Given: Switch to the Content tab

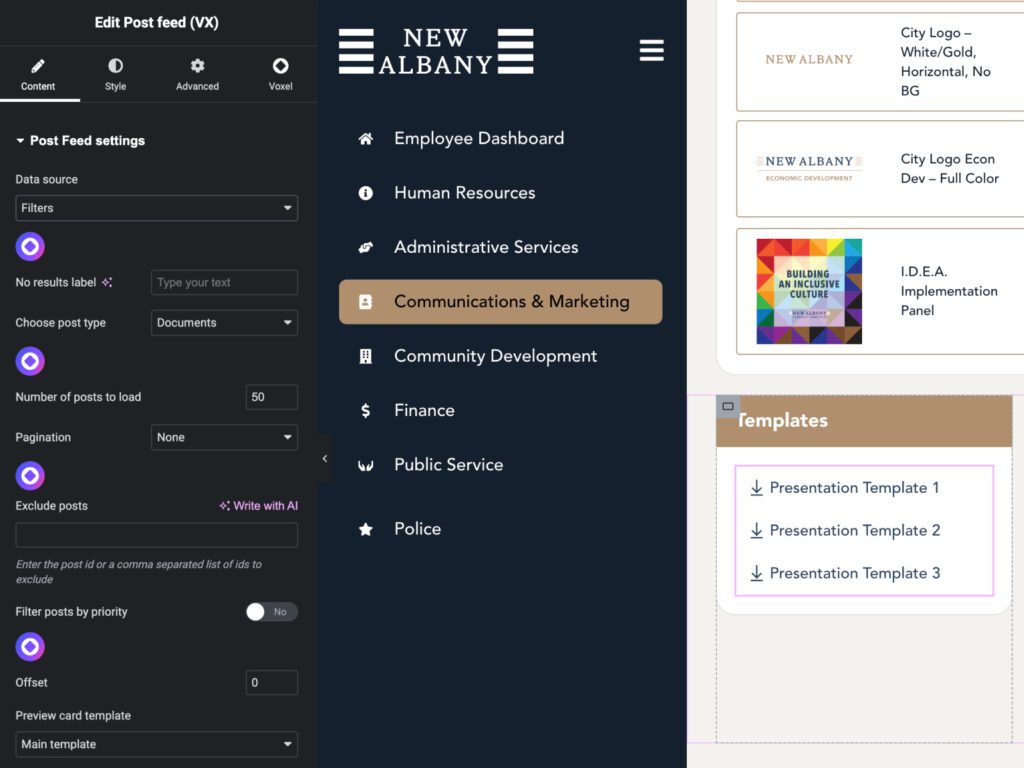Looking at the screenshot, I should coord(38,74).
